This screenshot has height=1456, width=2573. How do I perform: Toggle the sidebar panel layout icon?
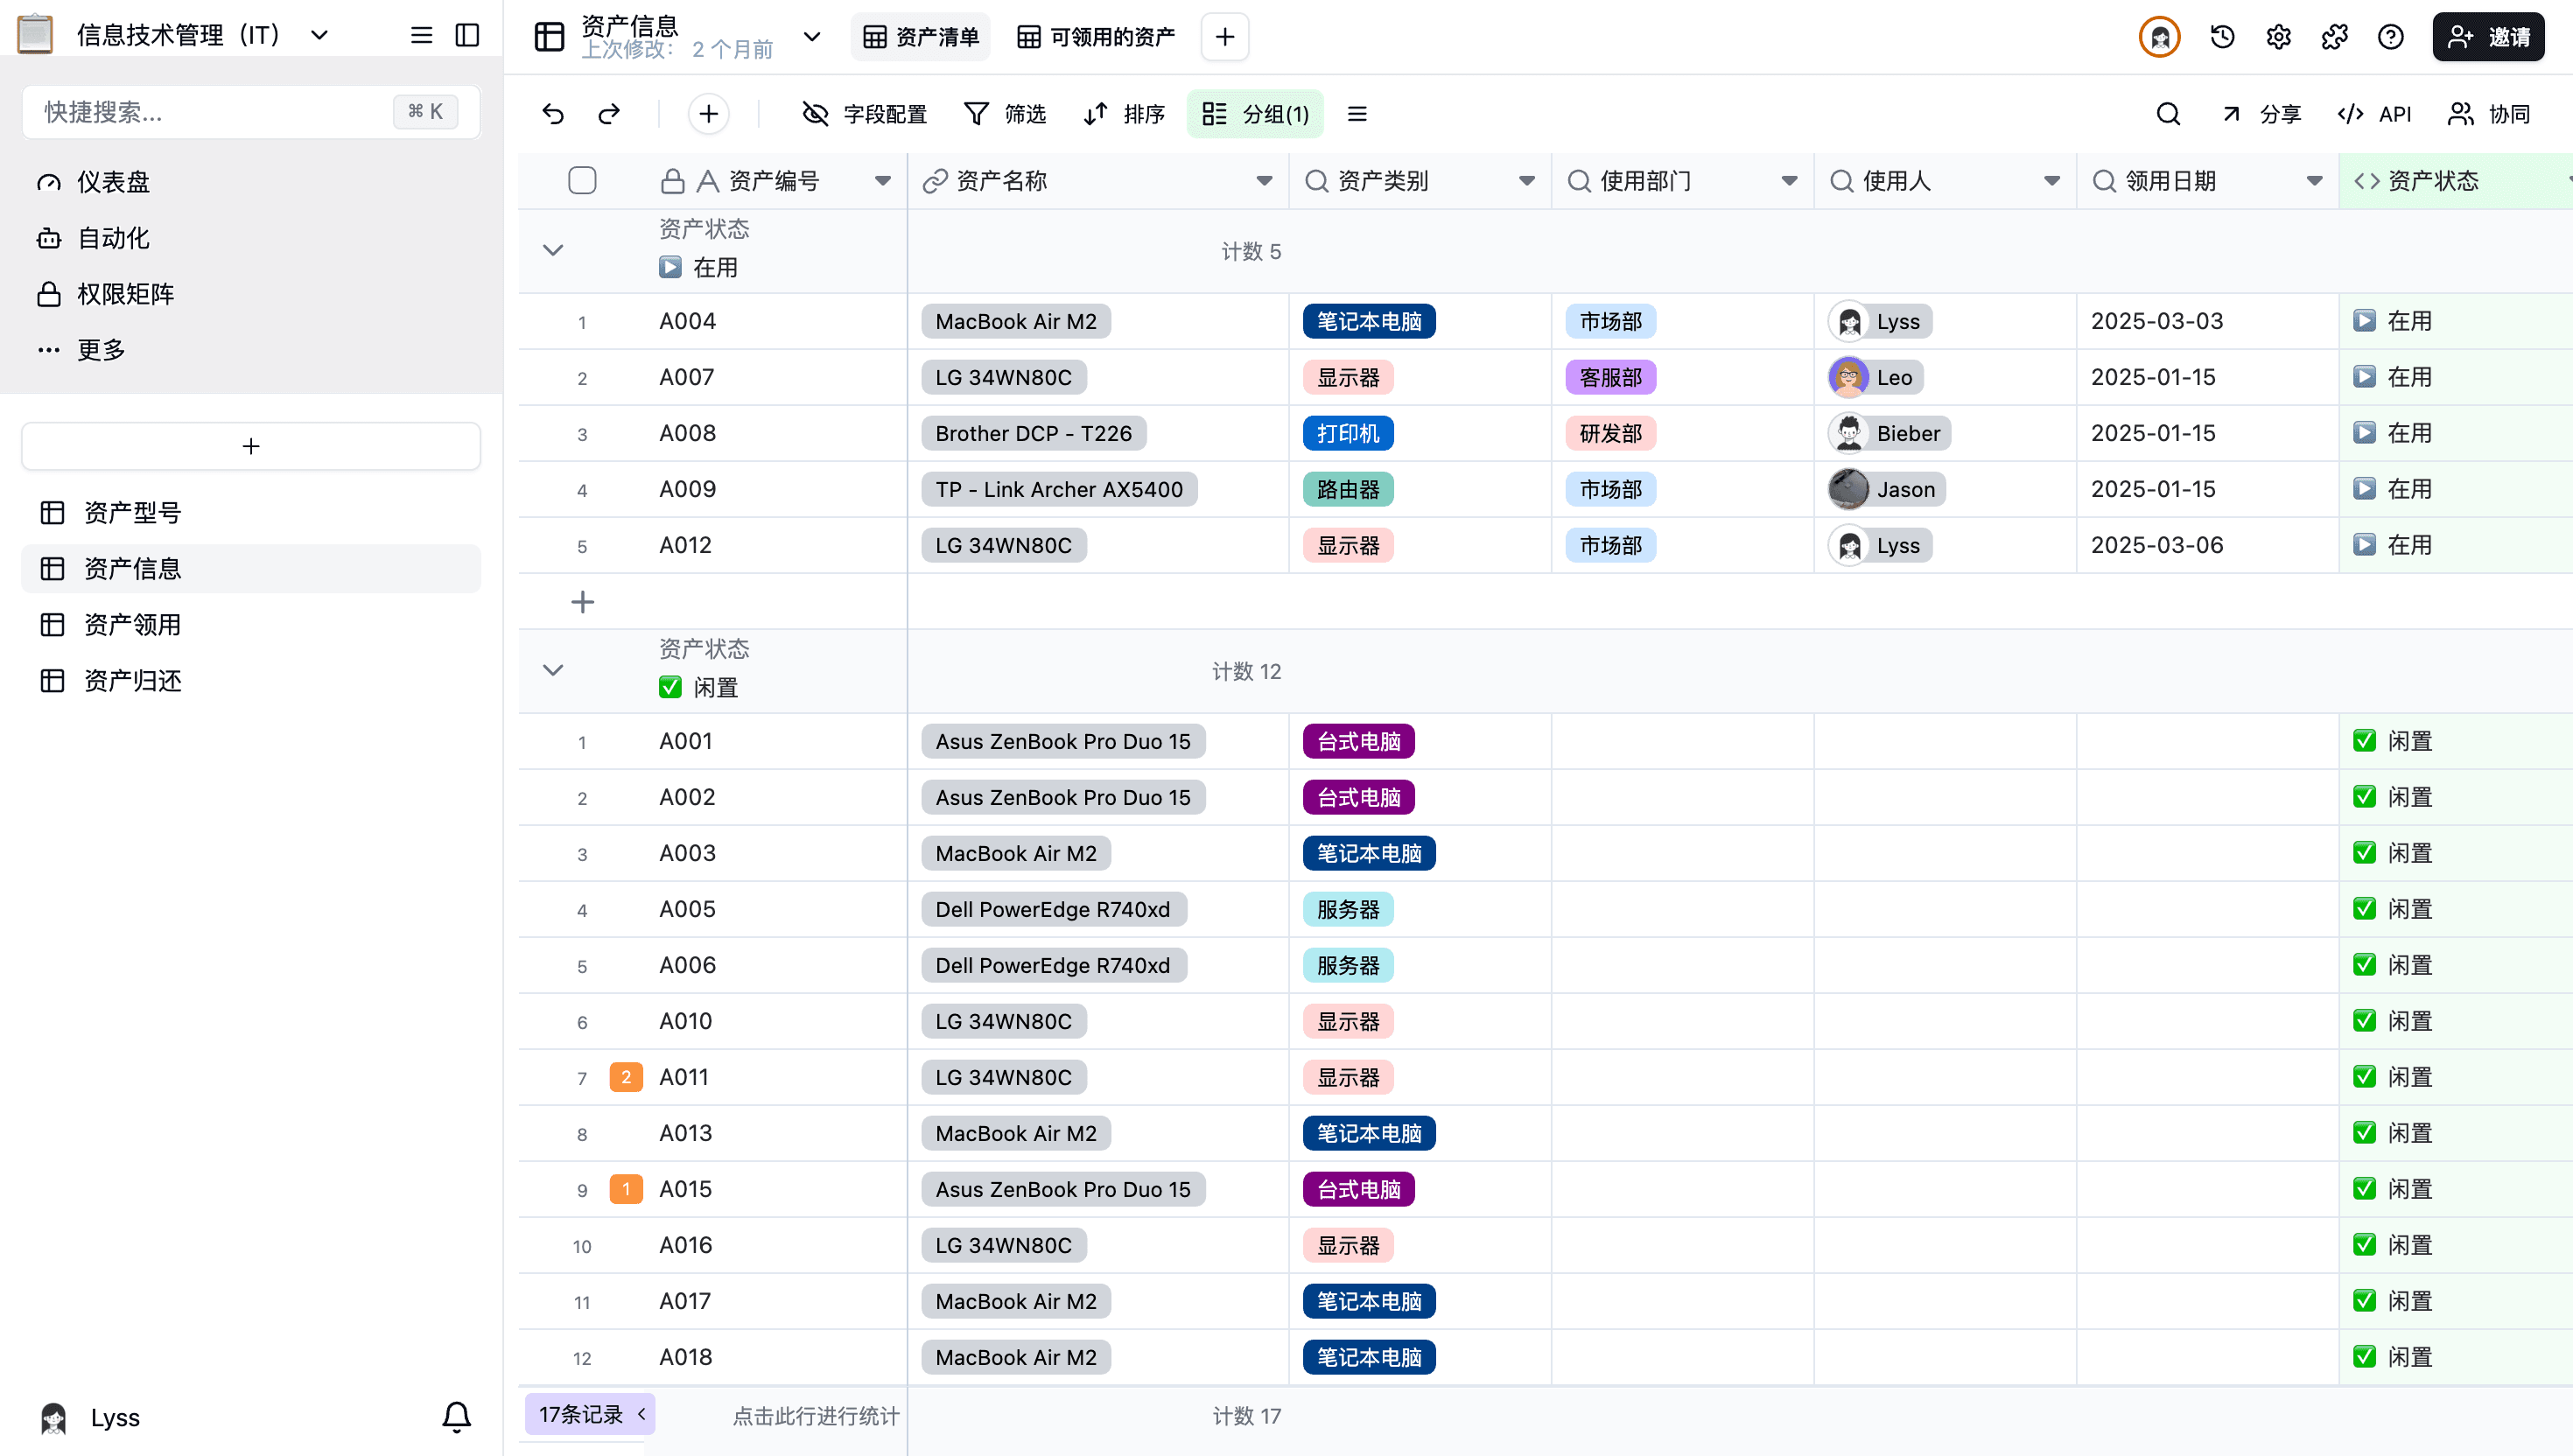pos(467,35)
